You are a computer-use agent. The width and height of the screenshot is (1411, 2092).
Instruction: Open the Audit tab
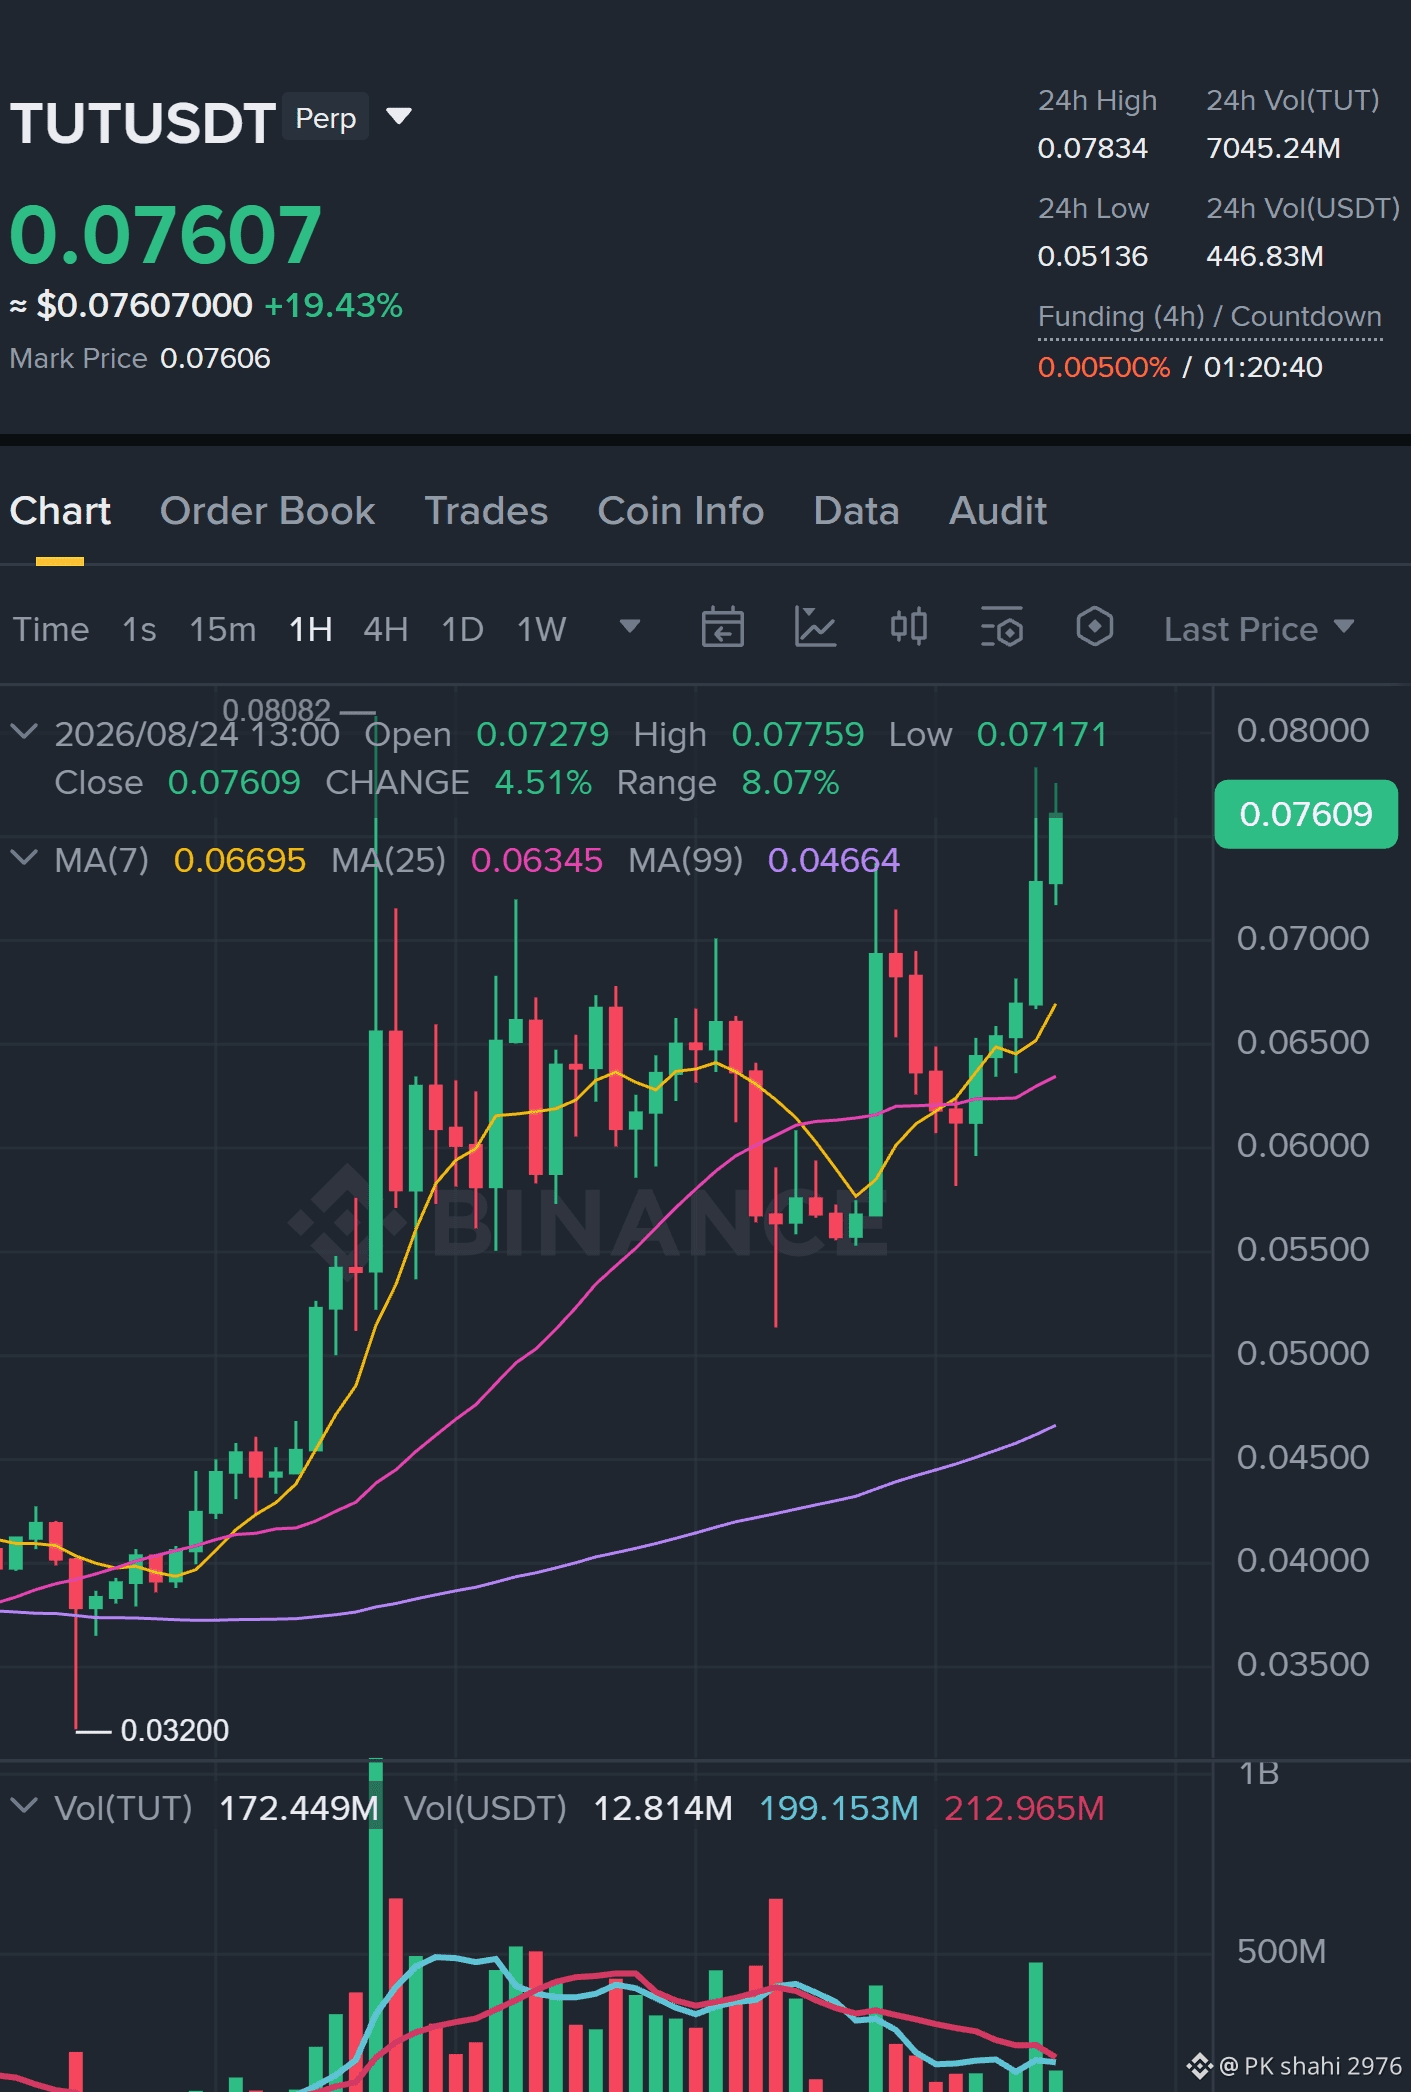click(997, 511)
